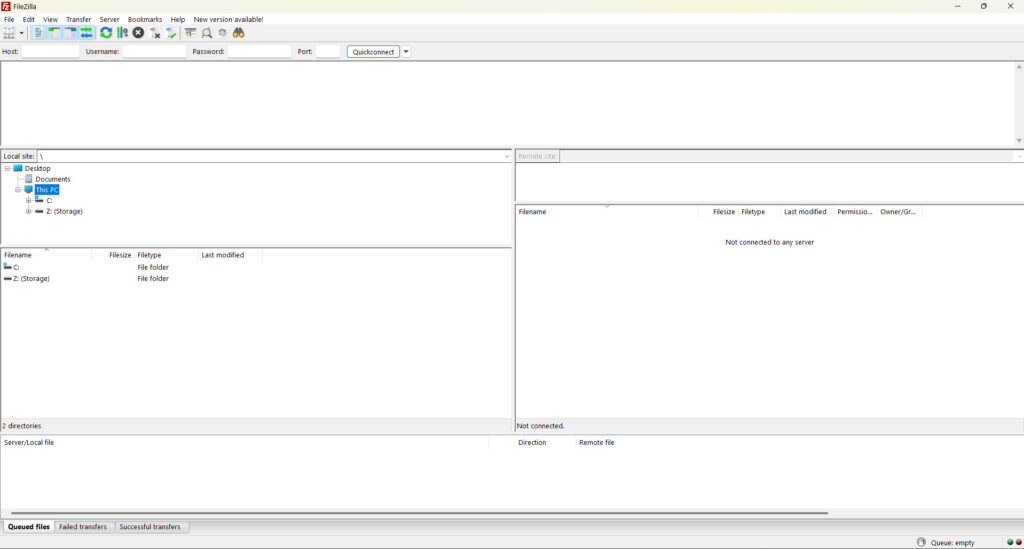Focus the Password input field
Screen dimensions: 1024x549
pos(259,52)
